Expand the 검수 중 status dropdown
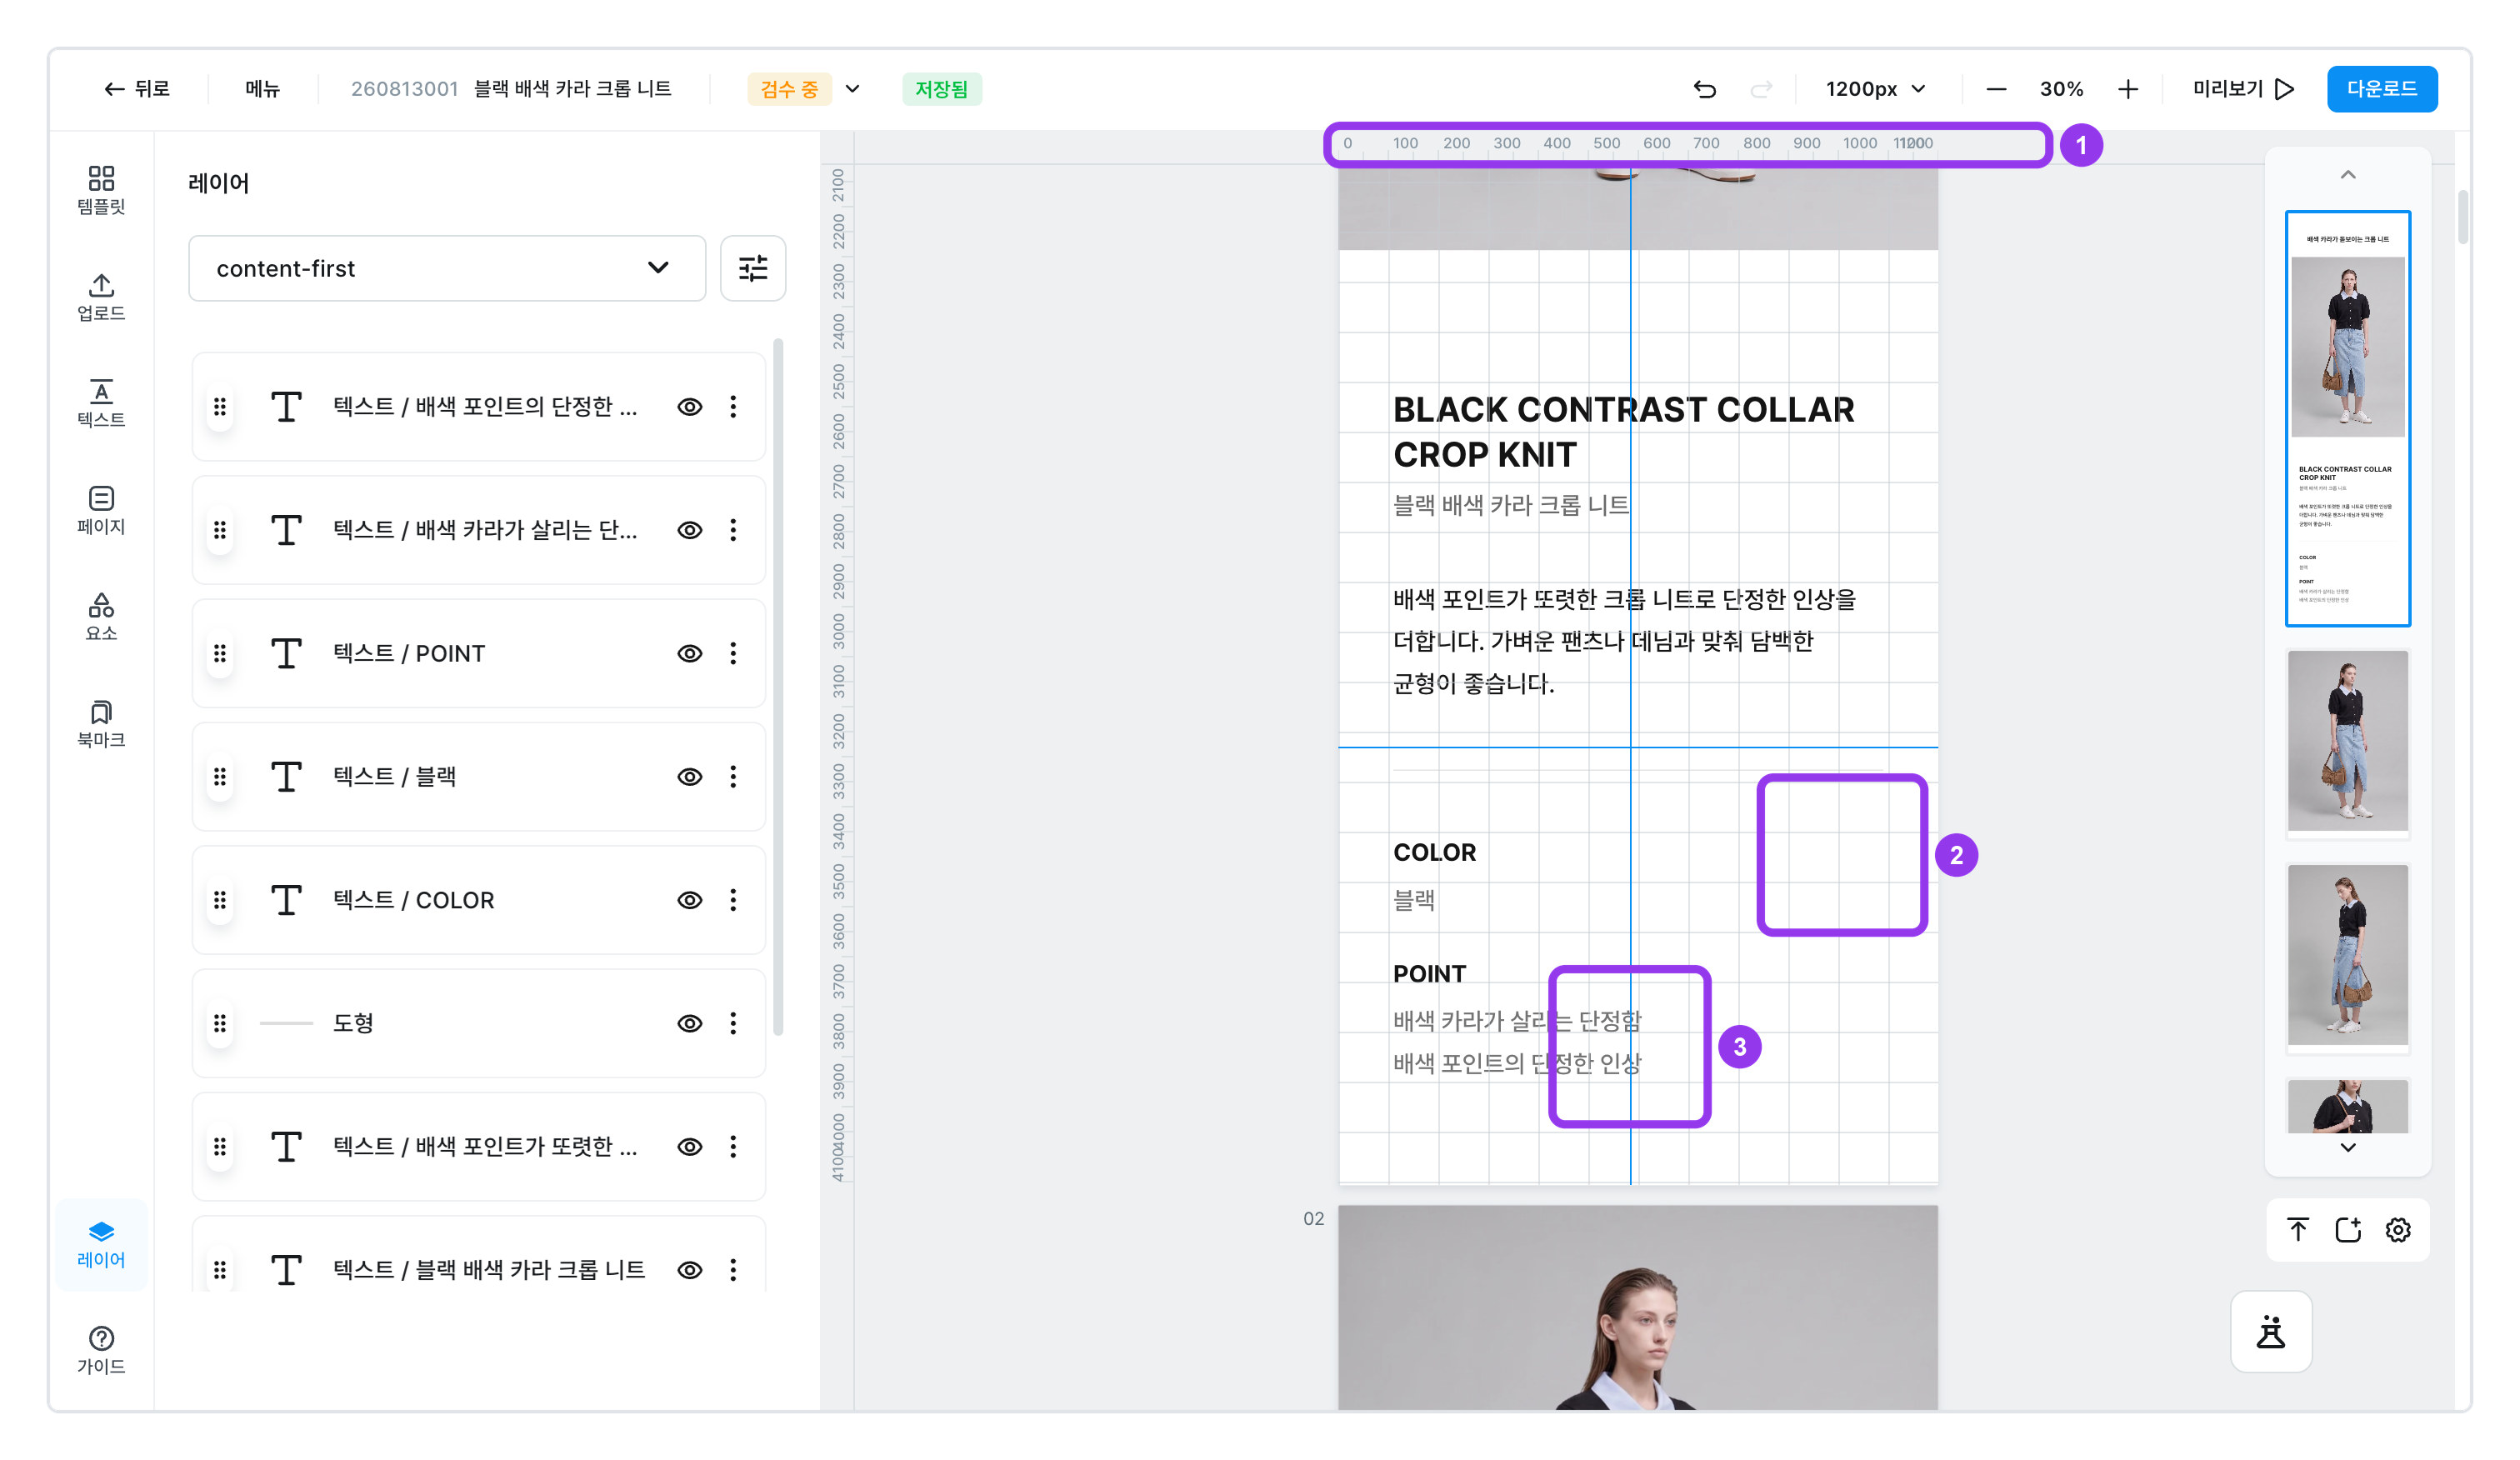2520x1460 pixels. (852, 89)
